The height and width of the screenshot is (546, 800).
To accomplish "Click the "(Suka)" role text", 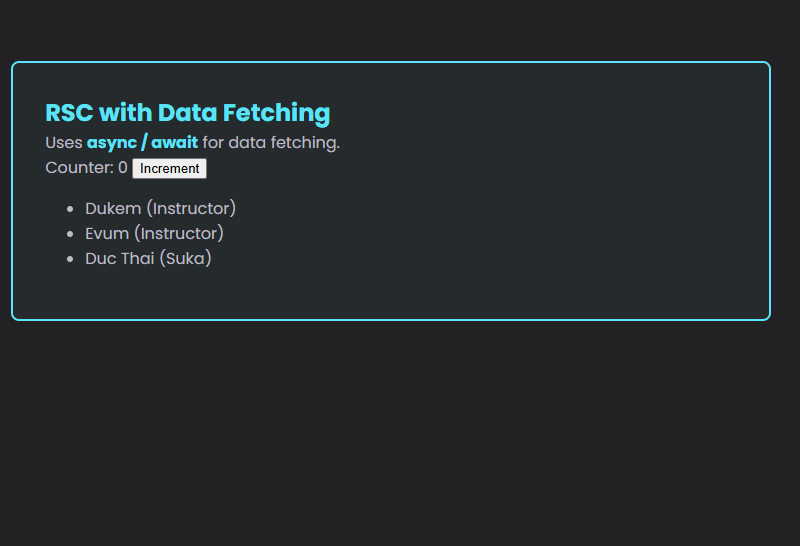I will click(185, 258).
